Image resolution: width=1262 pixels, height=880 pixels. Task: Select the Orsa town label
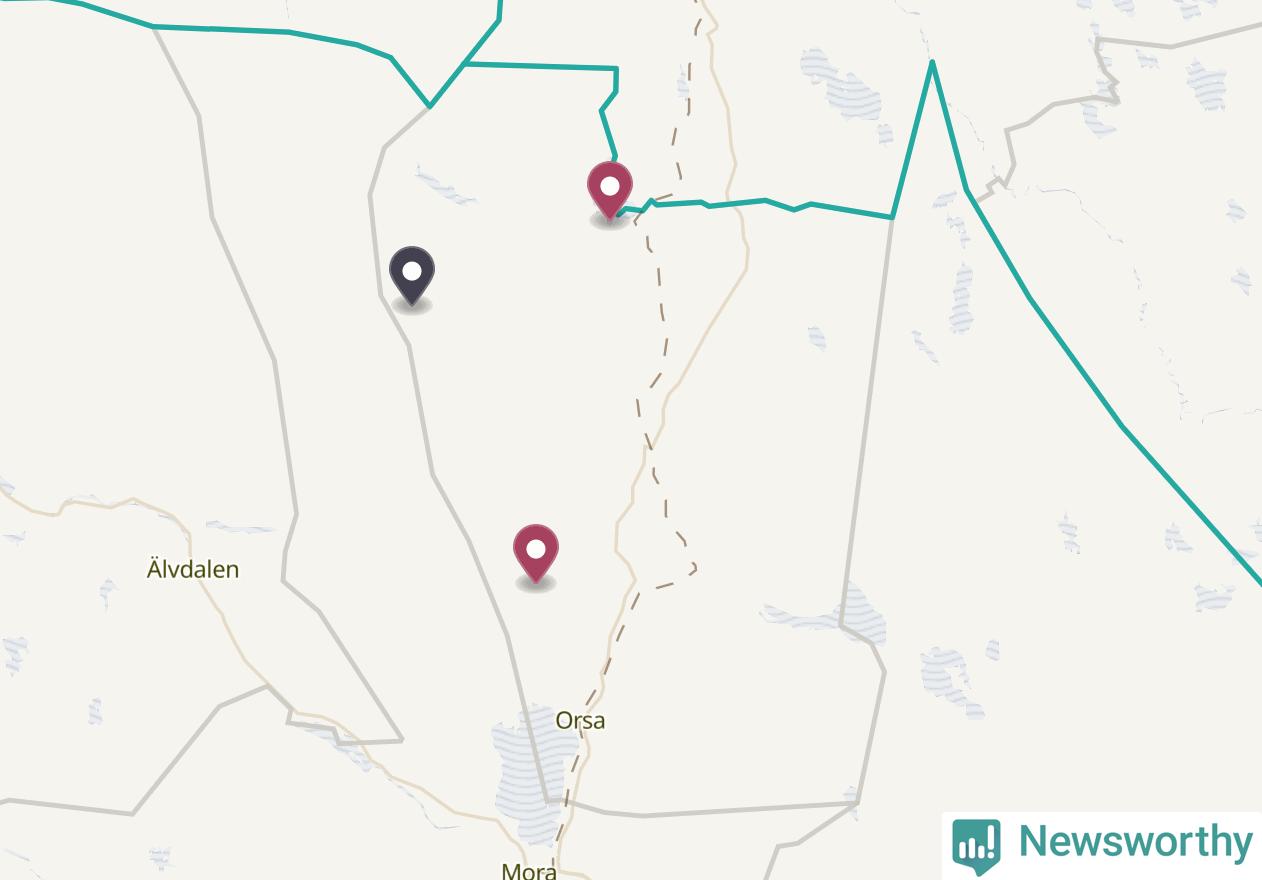coord(580,721)
